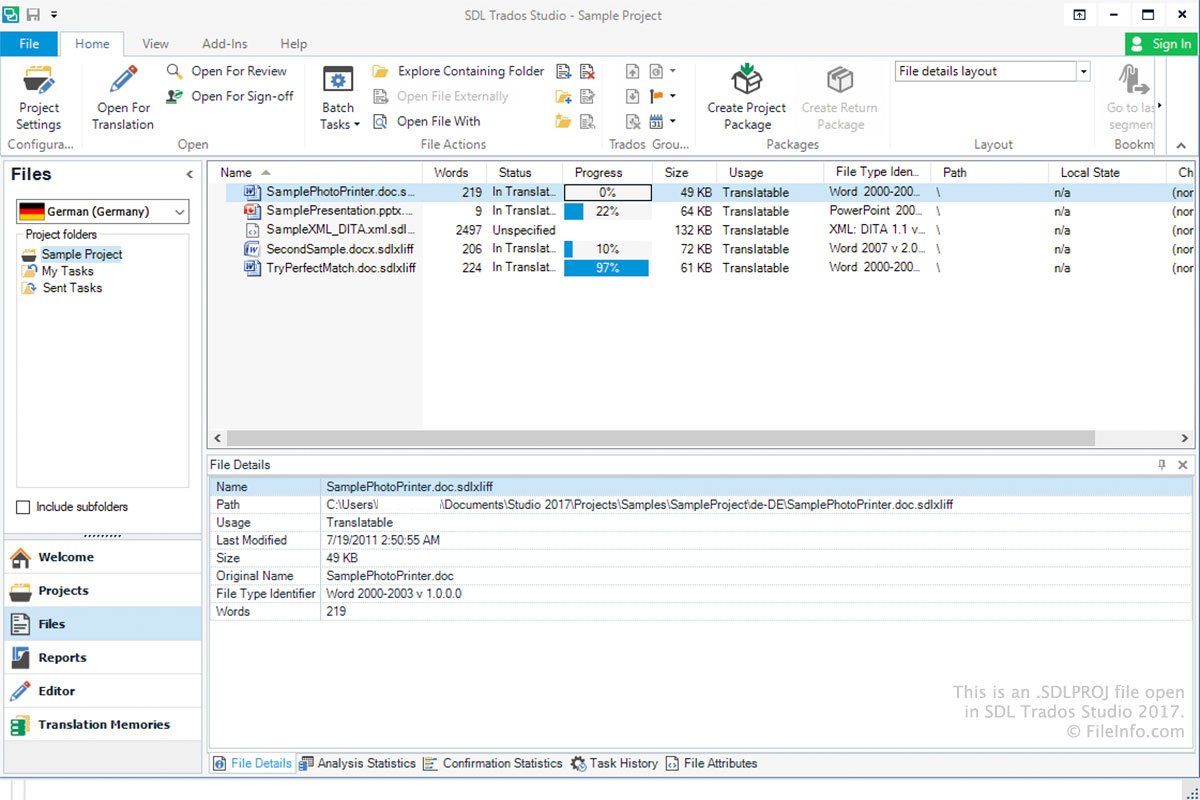Click the Save icon in the title bar
1200x800 pixels.
tap(33, 15)
